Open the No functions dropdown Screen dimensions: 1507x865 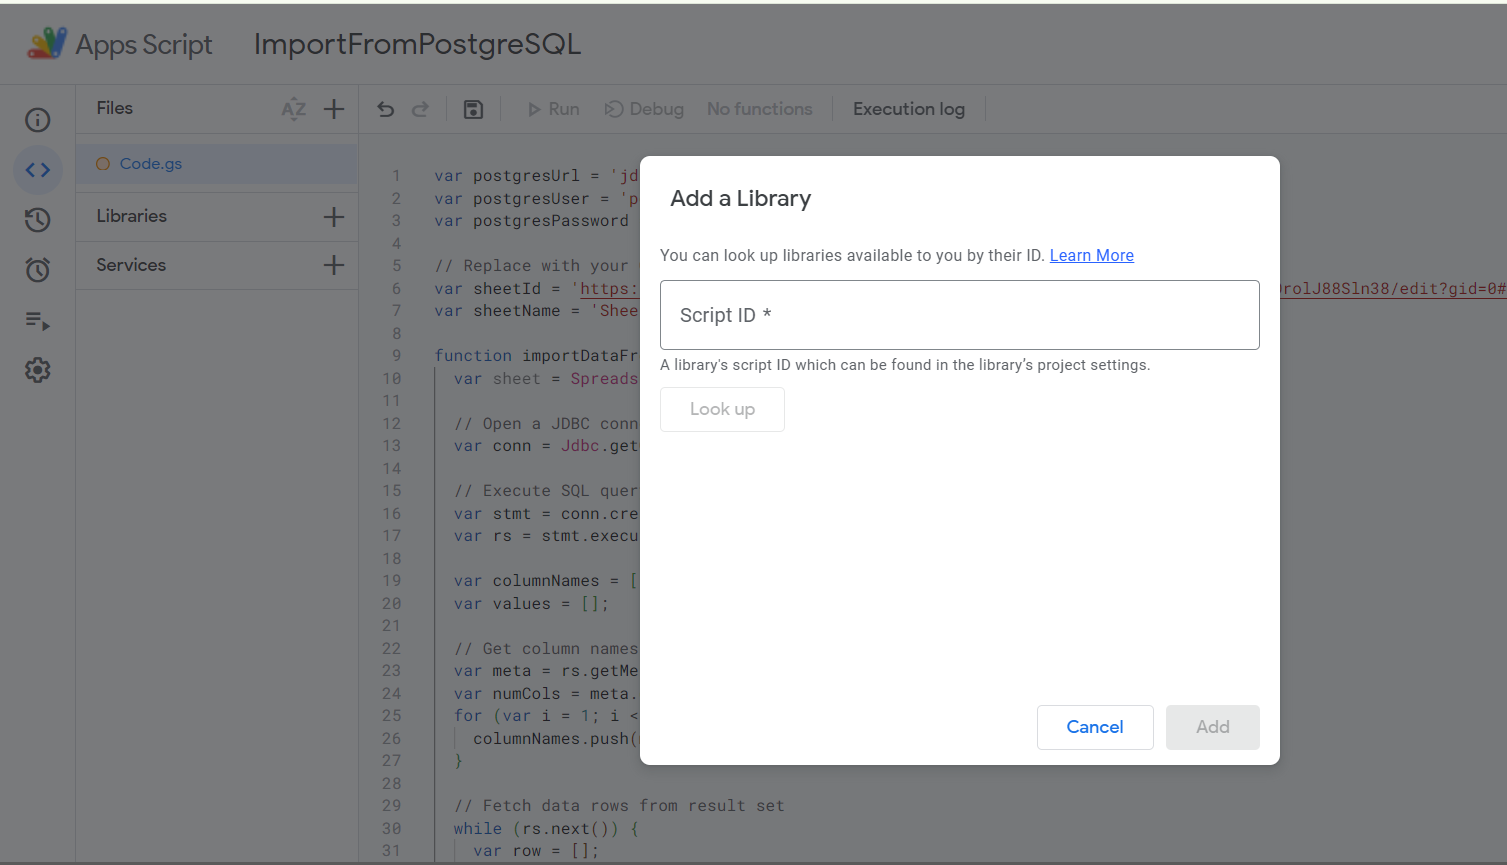pos(760,109)
